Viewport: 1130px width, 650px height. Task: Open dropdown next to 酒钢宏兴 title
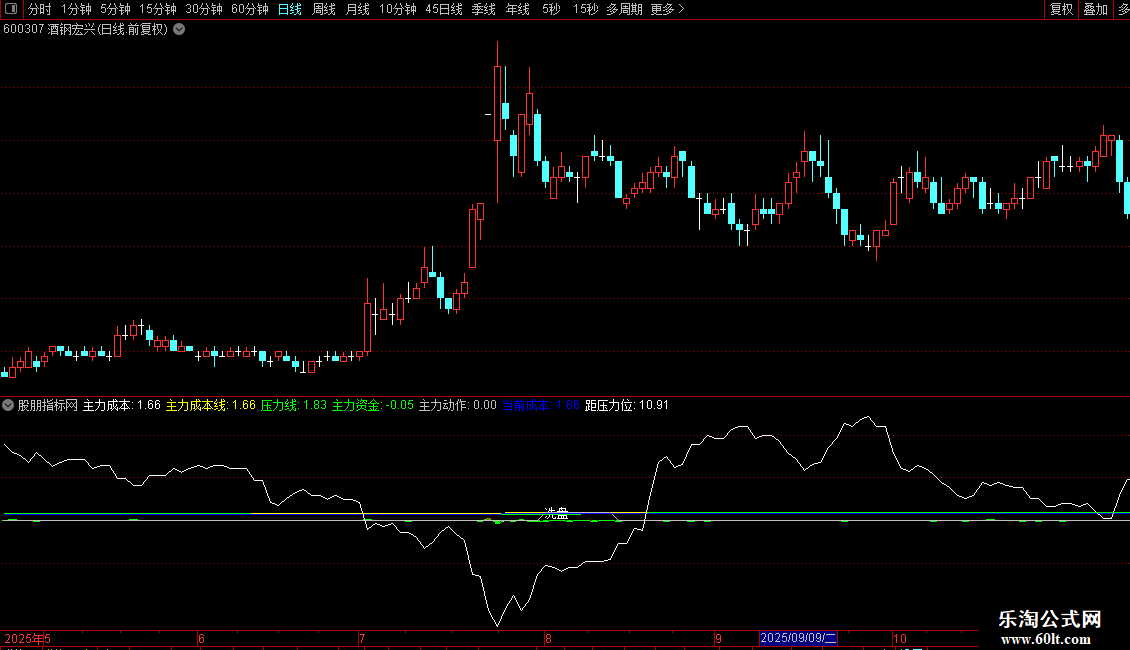coord(179,30)
